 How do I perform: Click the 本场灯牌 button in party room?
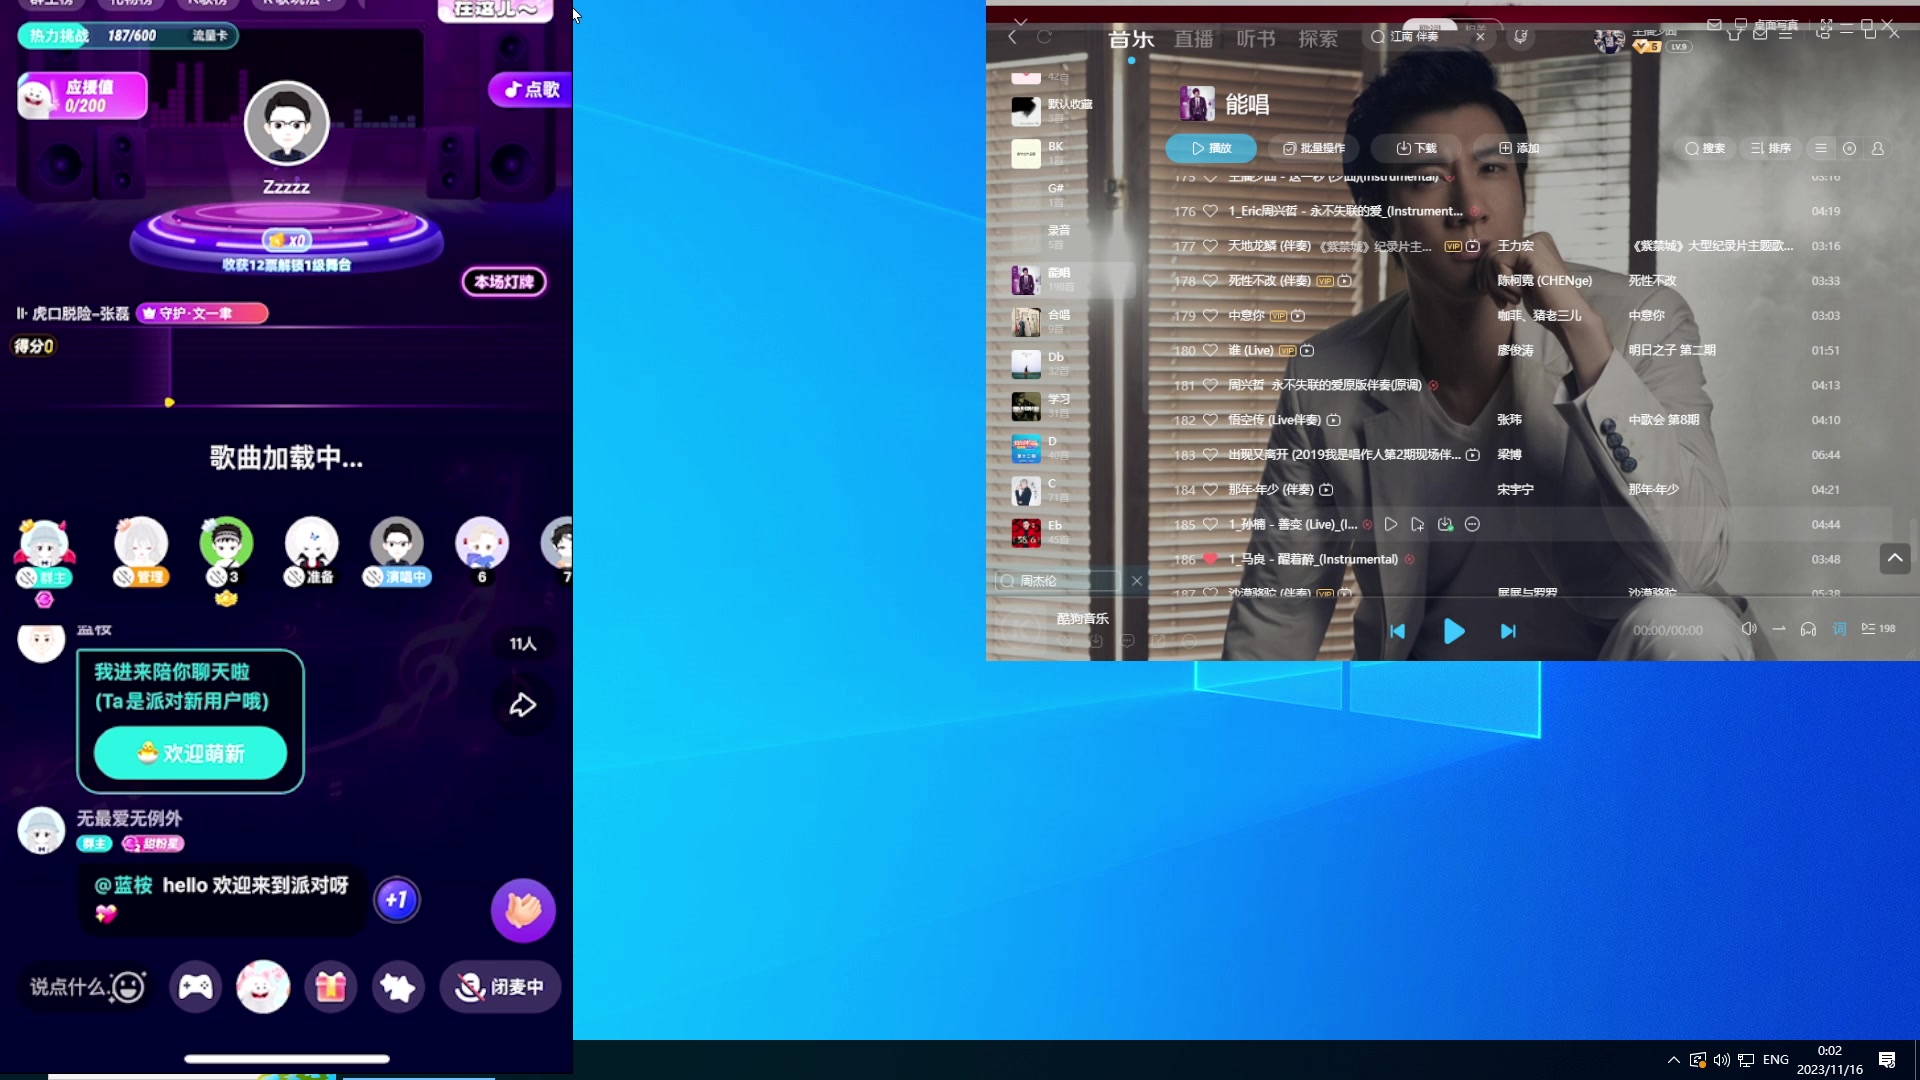point(504,282)
